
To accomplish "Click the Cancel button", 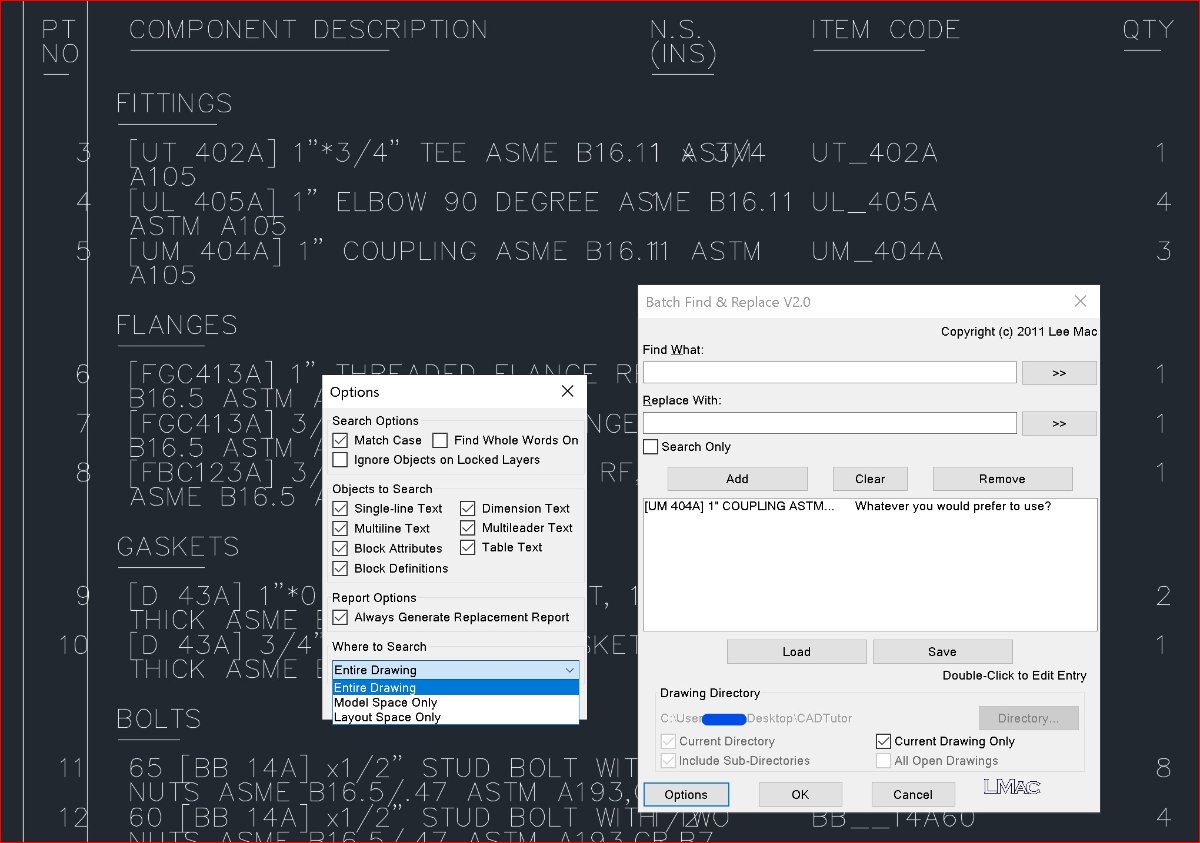I will [913, 795].
